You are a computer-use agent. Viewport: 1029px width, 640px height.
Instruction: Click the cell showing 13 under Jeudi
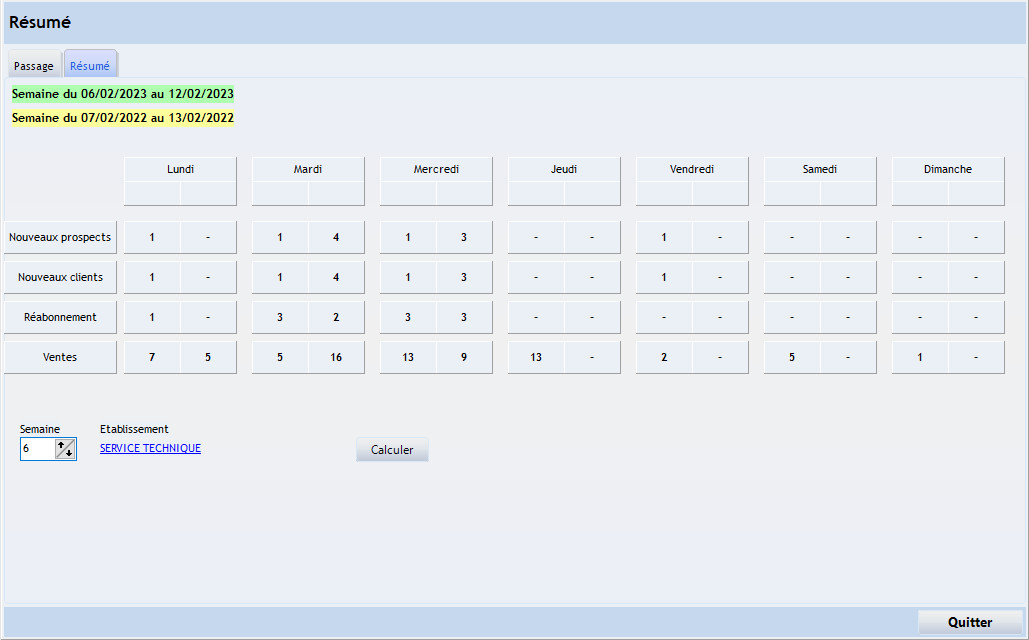coord(536,357)
